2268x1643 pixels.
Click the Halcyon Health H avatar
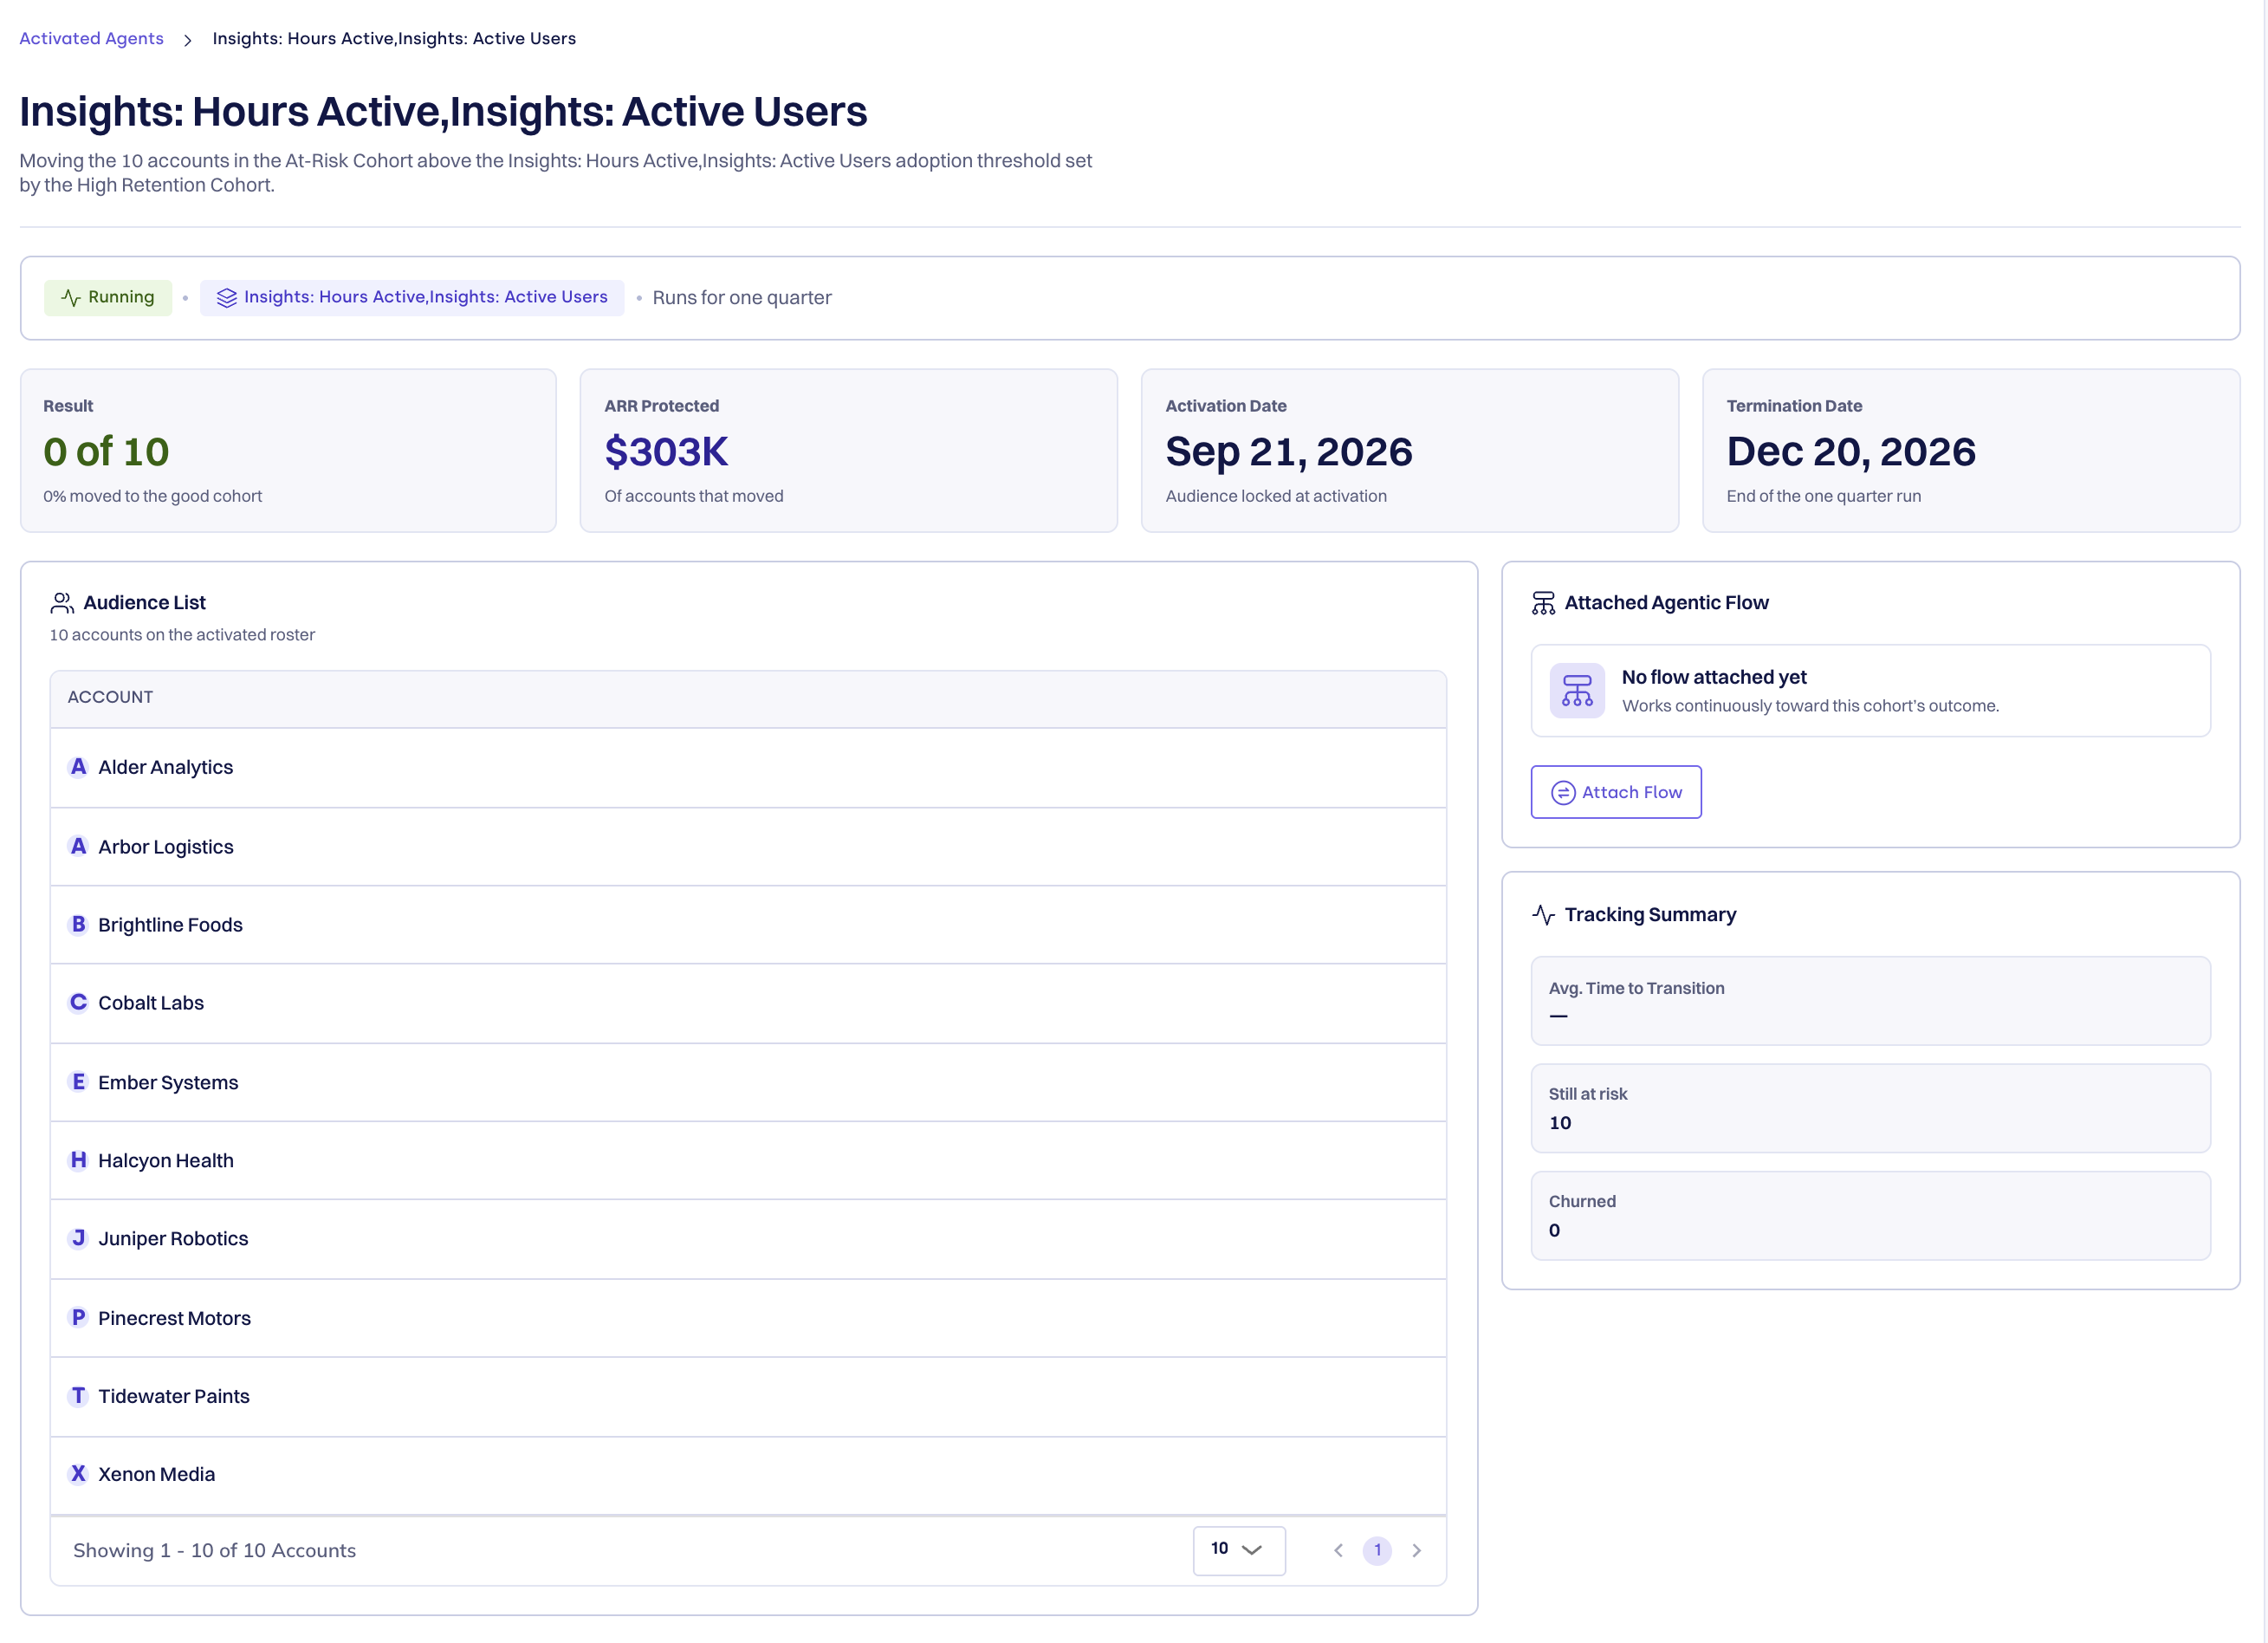click(x=78, y=1160)
